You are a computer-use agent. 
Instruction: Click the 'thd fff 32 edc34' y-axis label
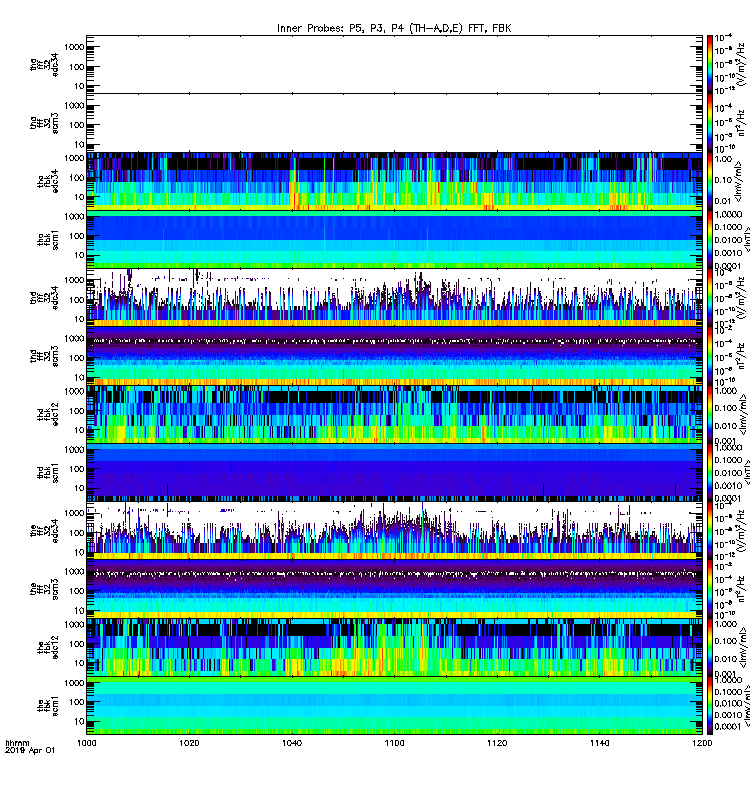[44, 297]
